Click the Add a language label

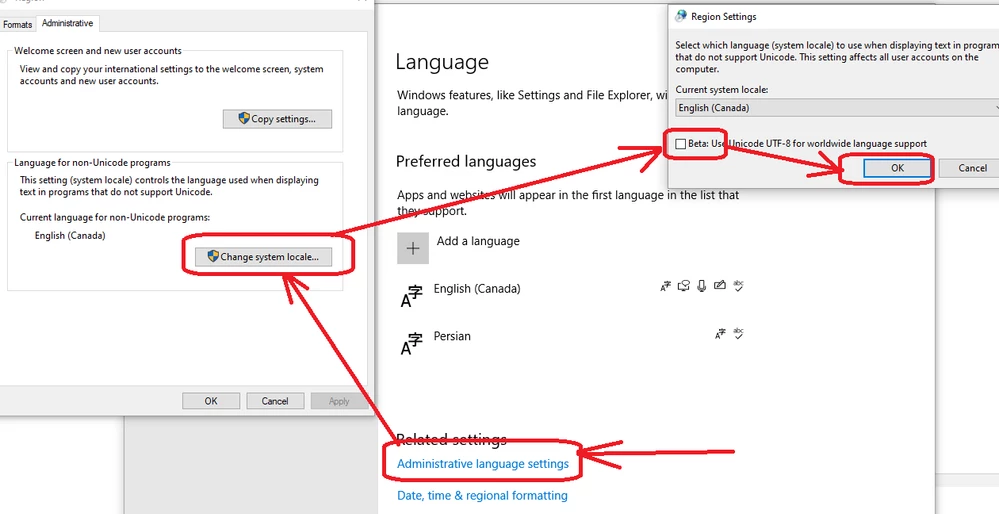tap(478, 241)
